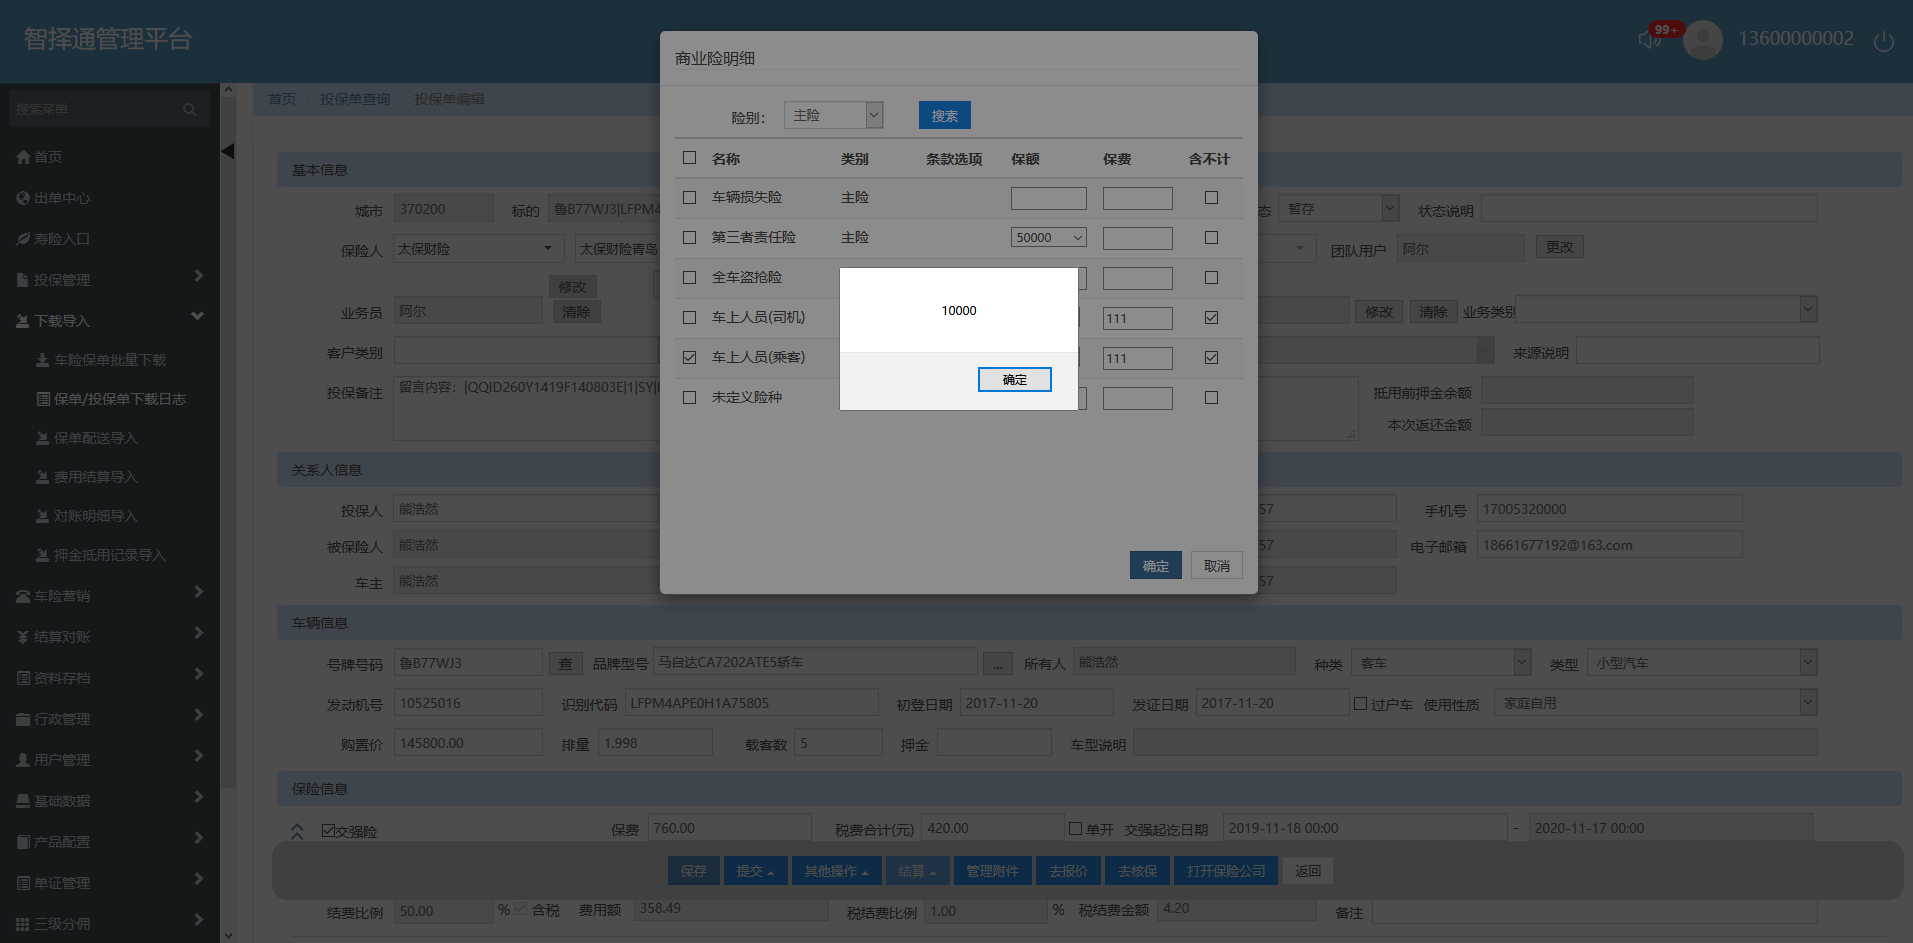Check the 第三者责任险 row checkbox
Screen dimensions: 1913x943
click(x=689, y=238)
